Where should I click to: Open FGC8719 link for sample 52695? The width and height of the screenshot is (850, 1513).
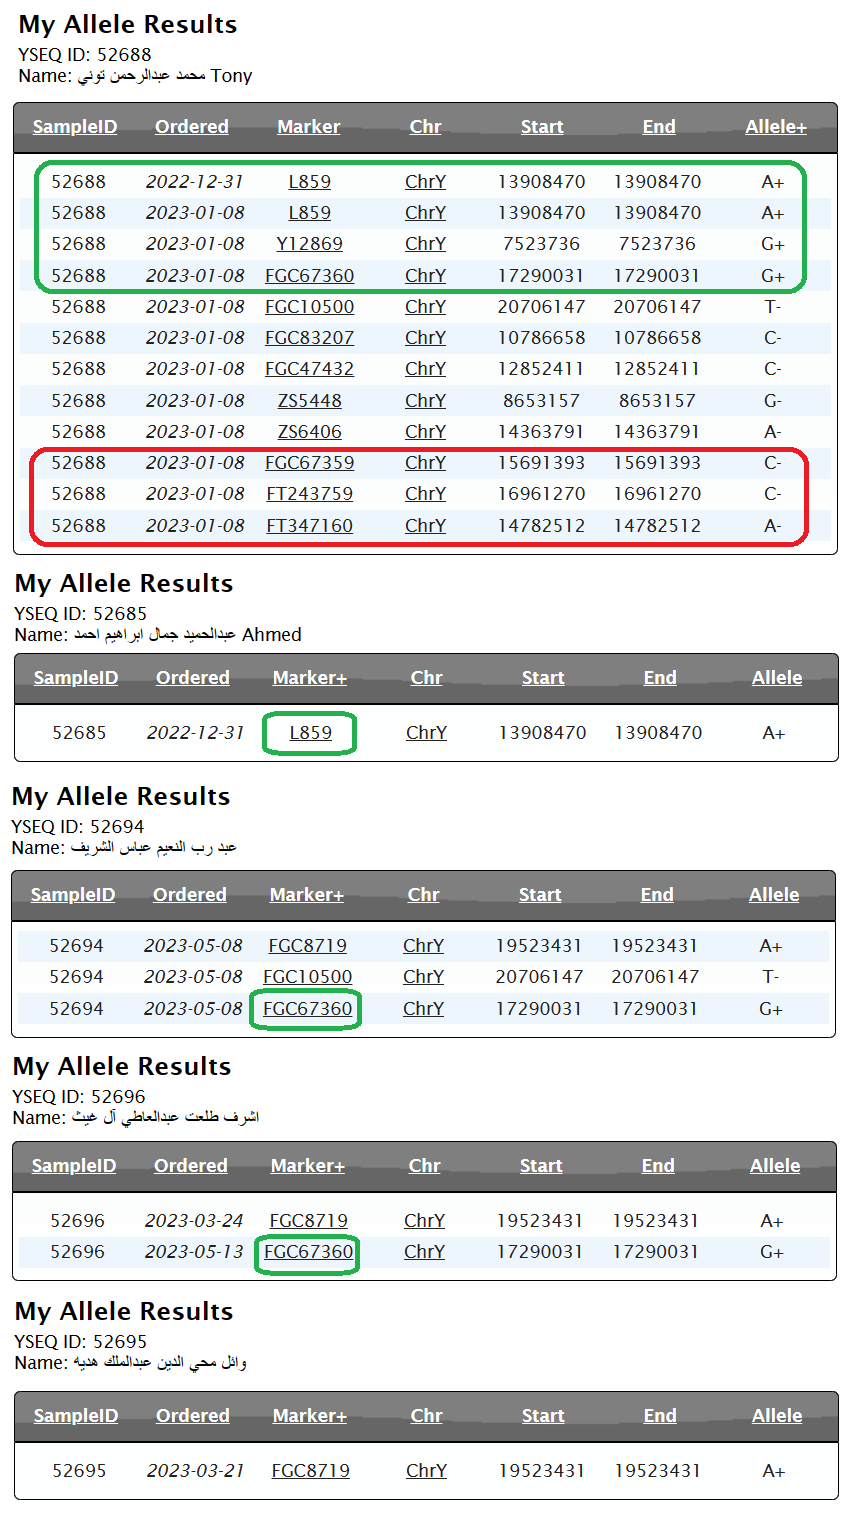click(x=310, y=1471)
